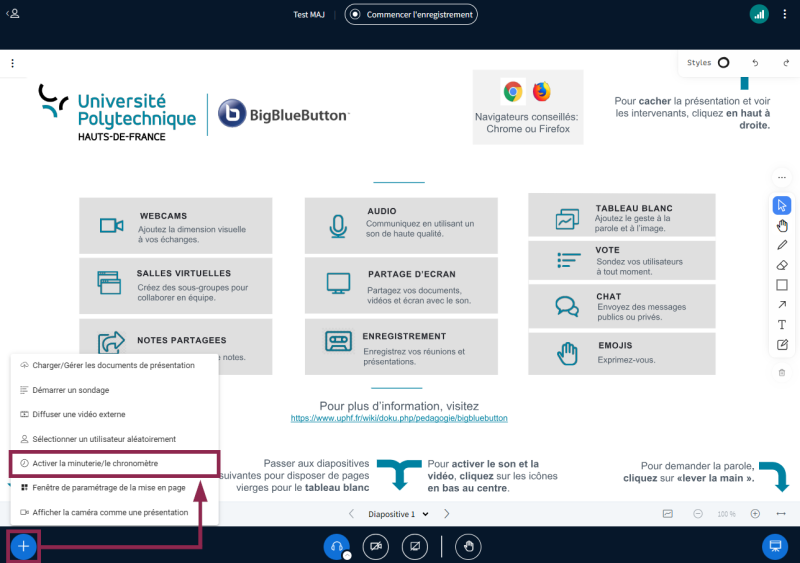Open the uphf.fr wiki link
Image resolution: width=800 pixels, height=563 pixels.
(x=399, y=418)
